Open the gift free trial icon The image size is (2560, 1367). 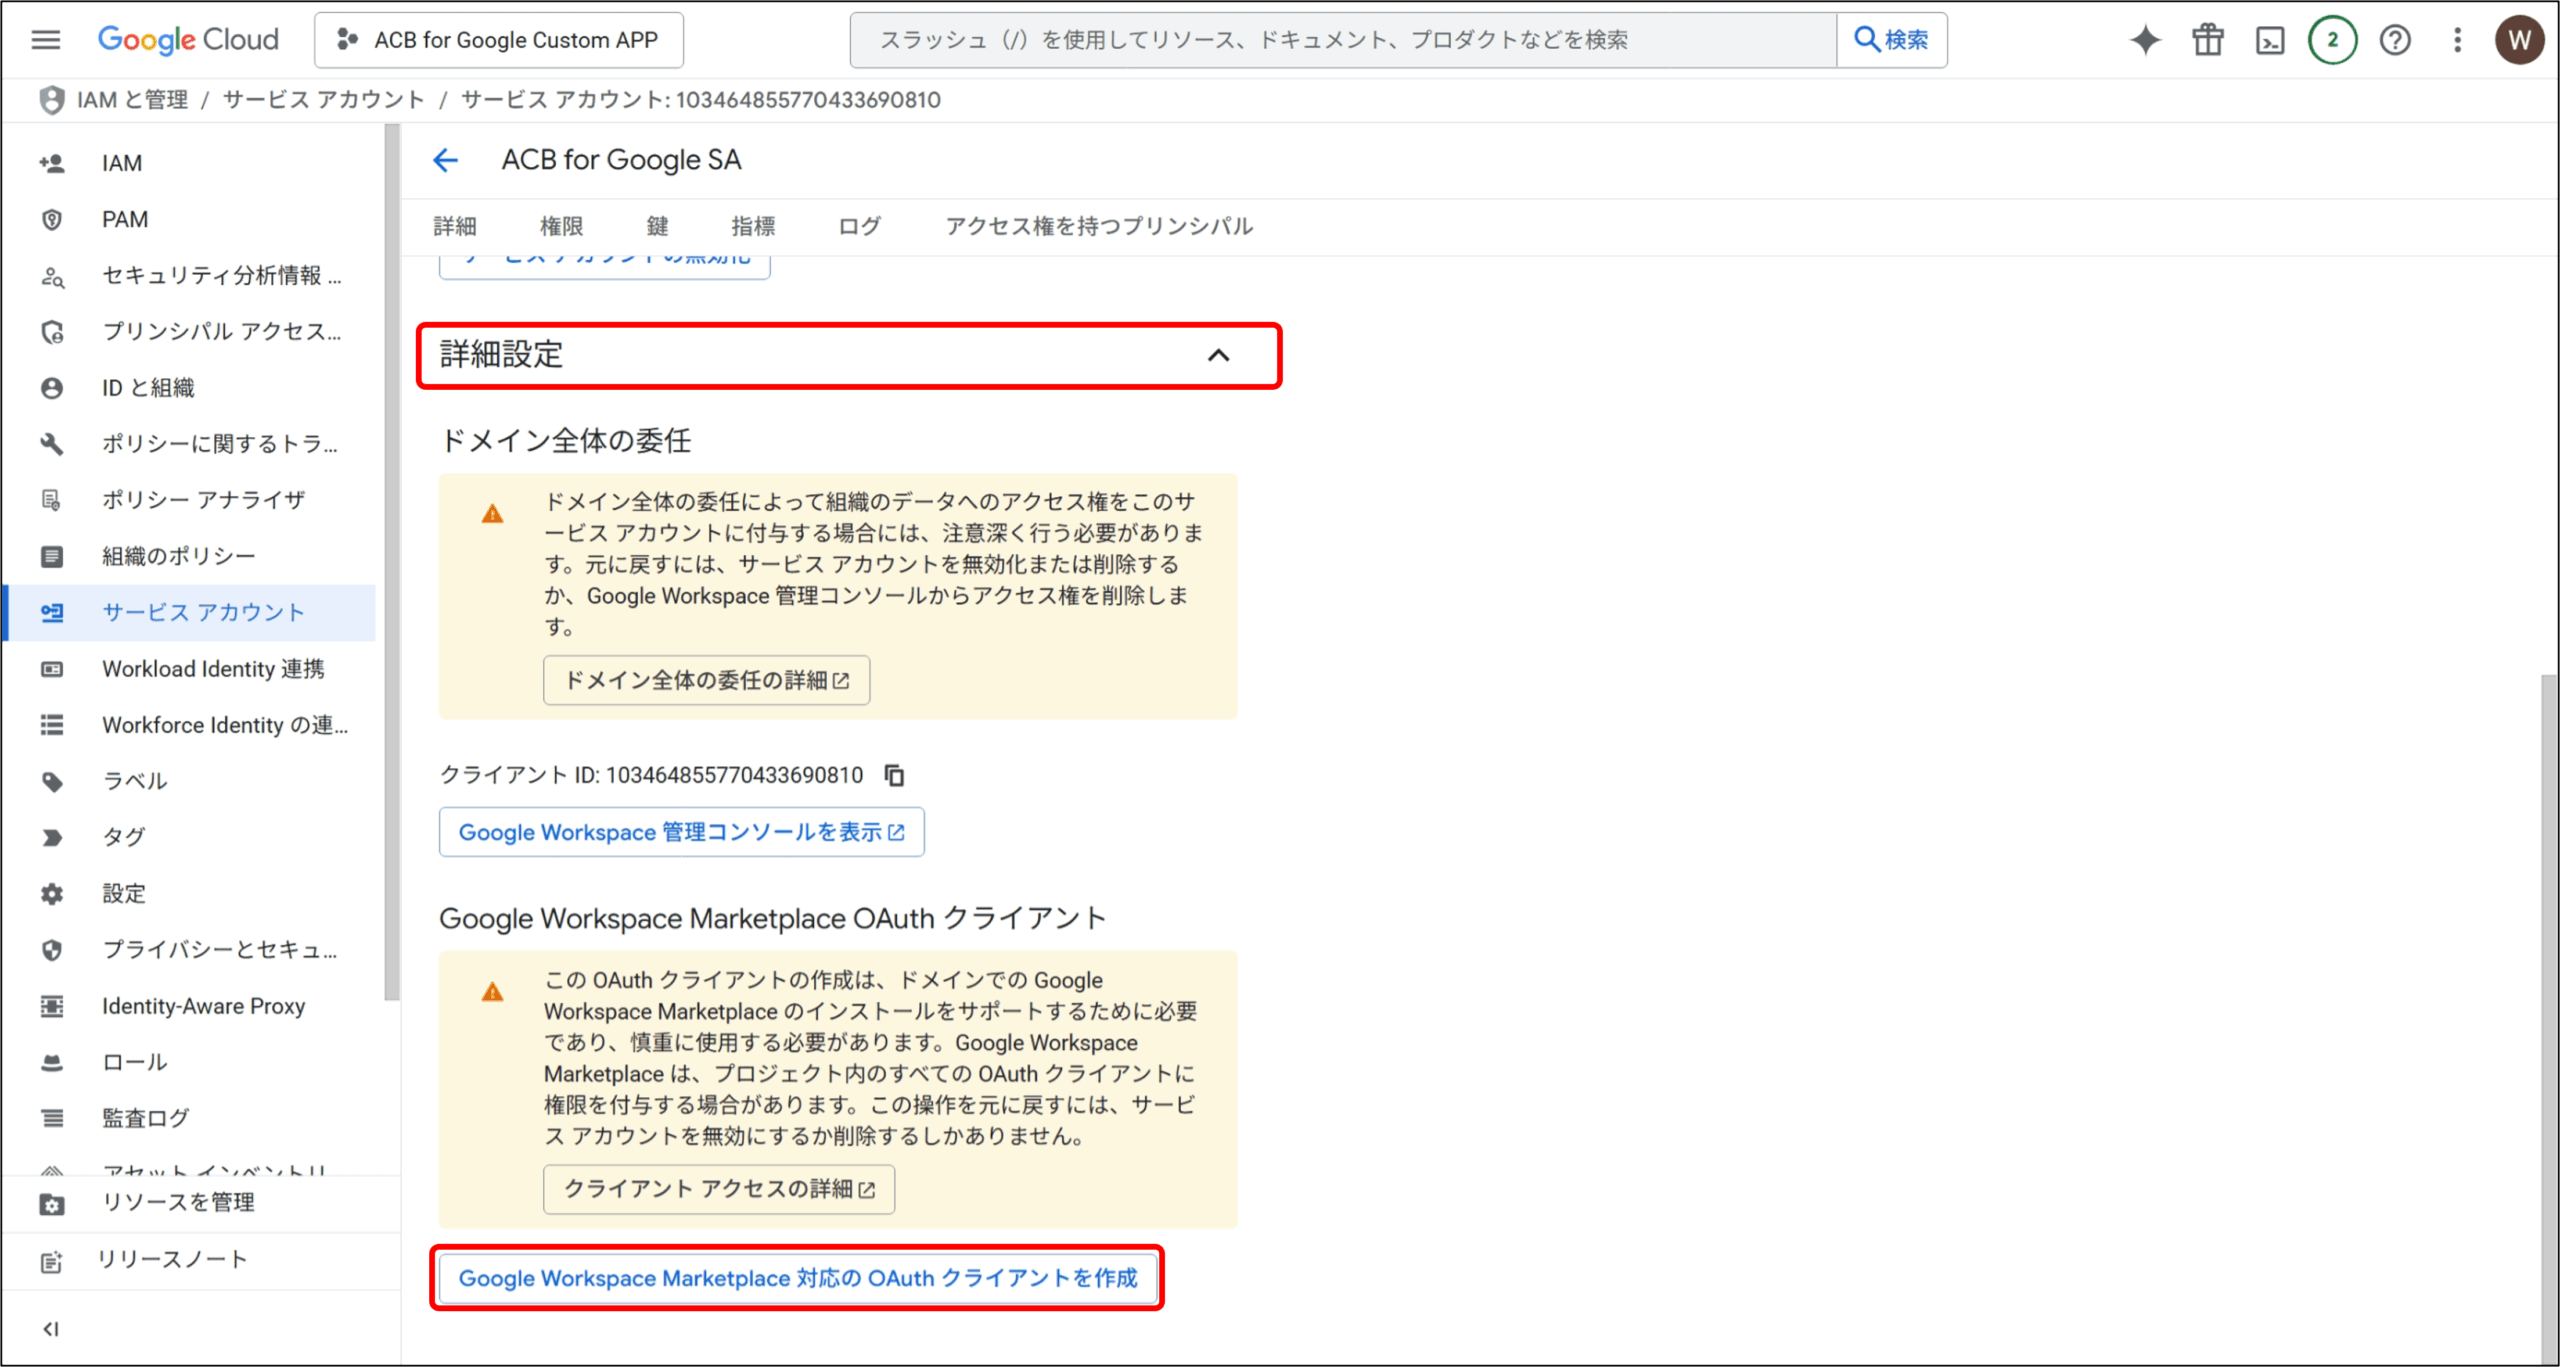[2207, 40]
